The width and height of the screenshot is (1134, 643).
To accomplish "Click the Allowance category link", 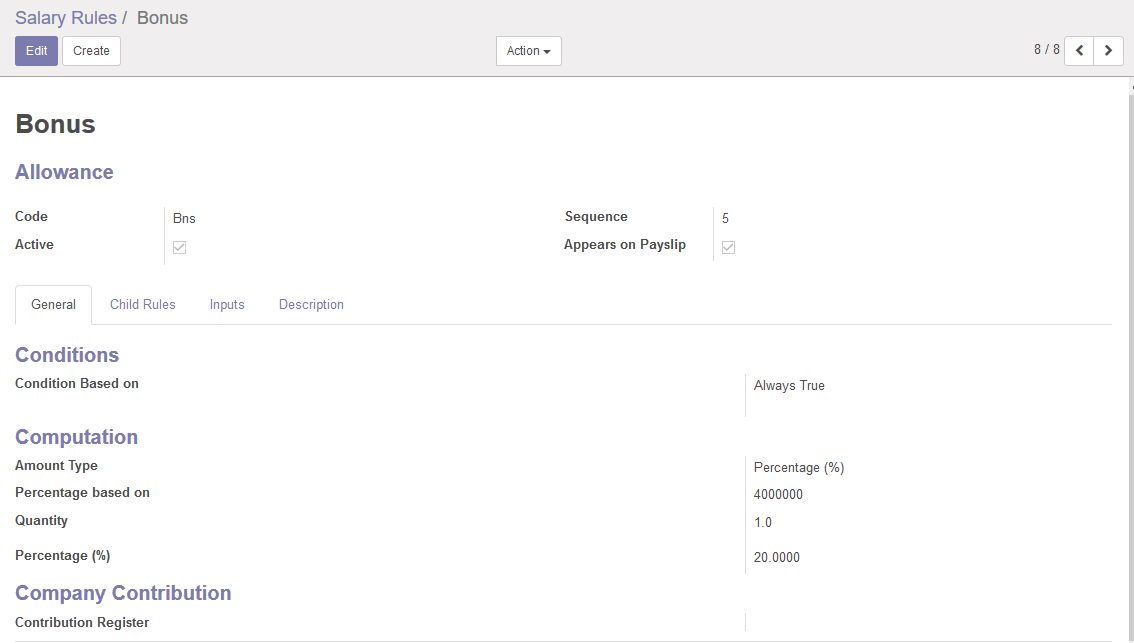I will pos(64,172).
